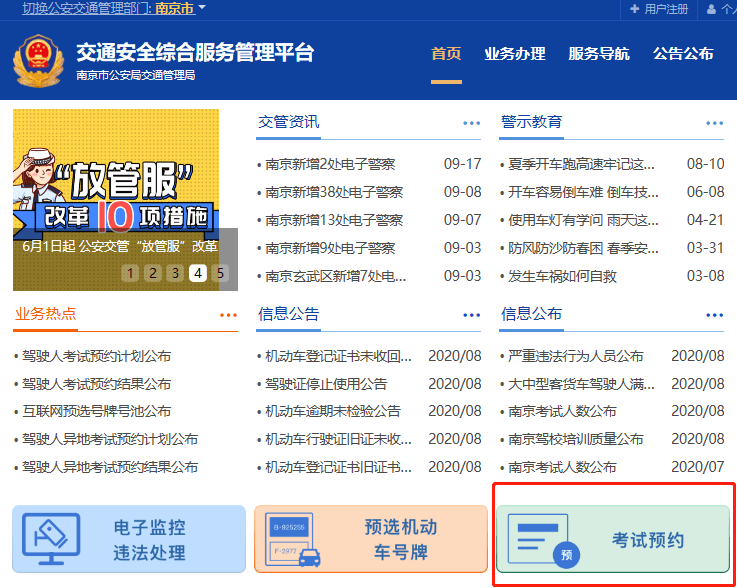Screen dimensions: 737x588
Task: Open 防风防沙防春困 article
Action: click(x=583, y=248)
